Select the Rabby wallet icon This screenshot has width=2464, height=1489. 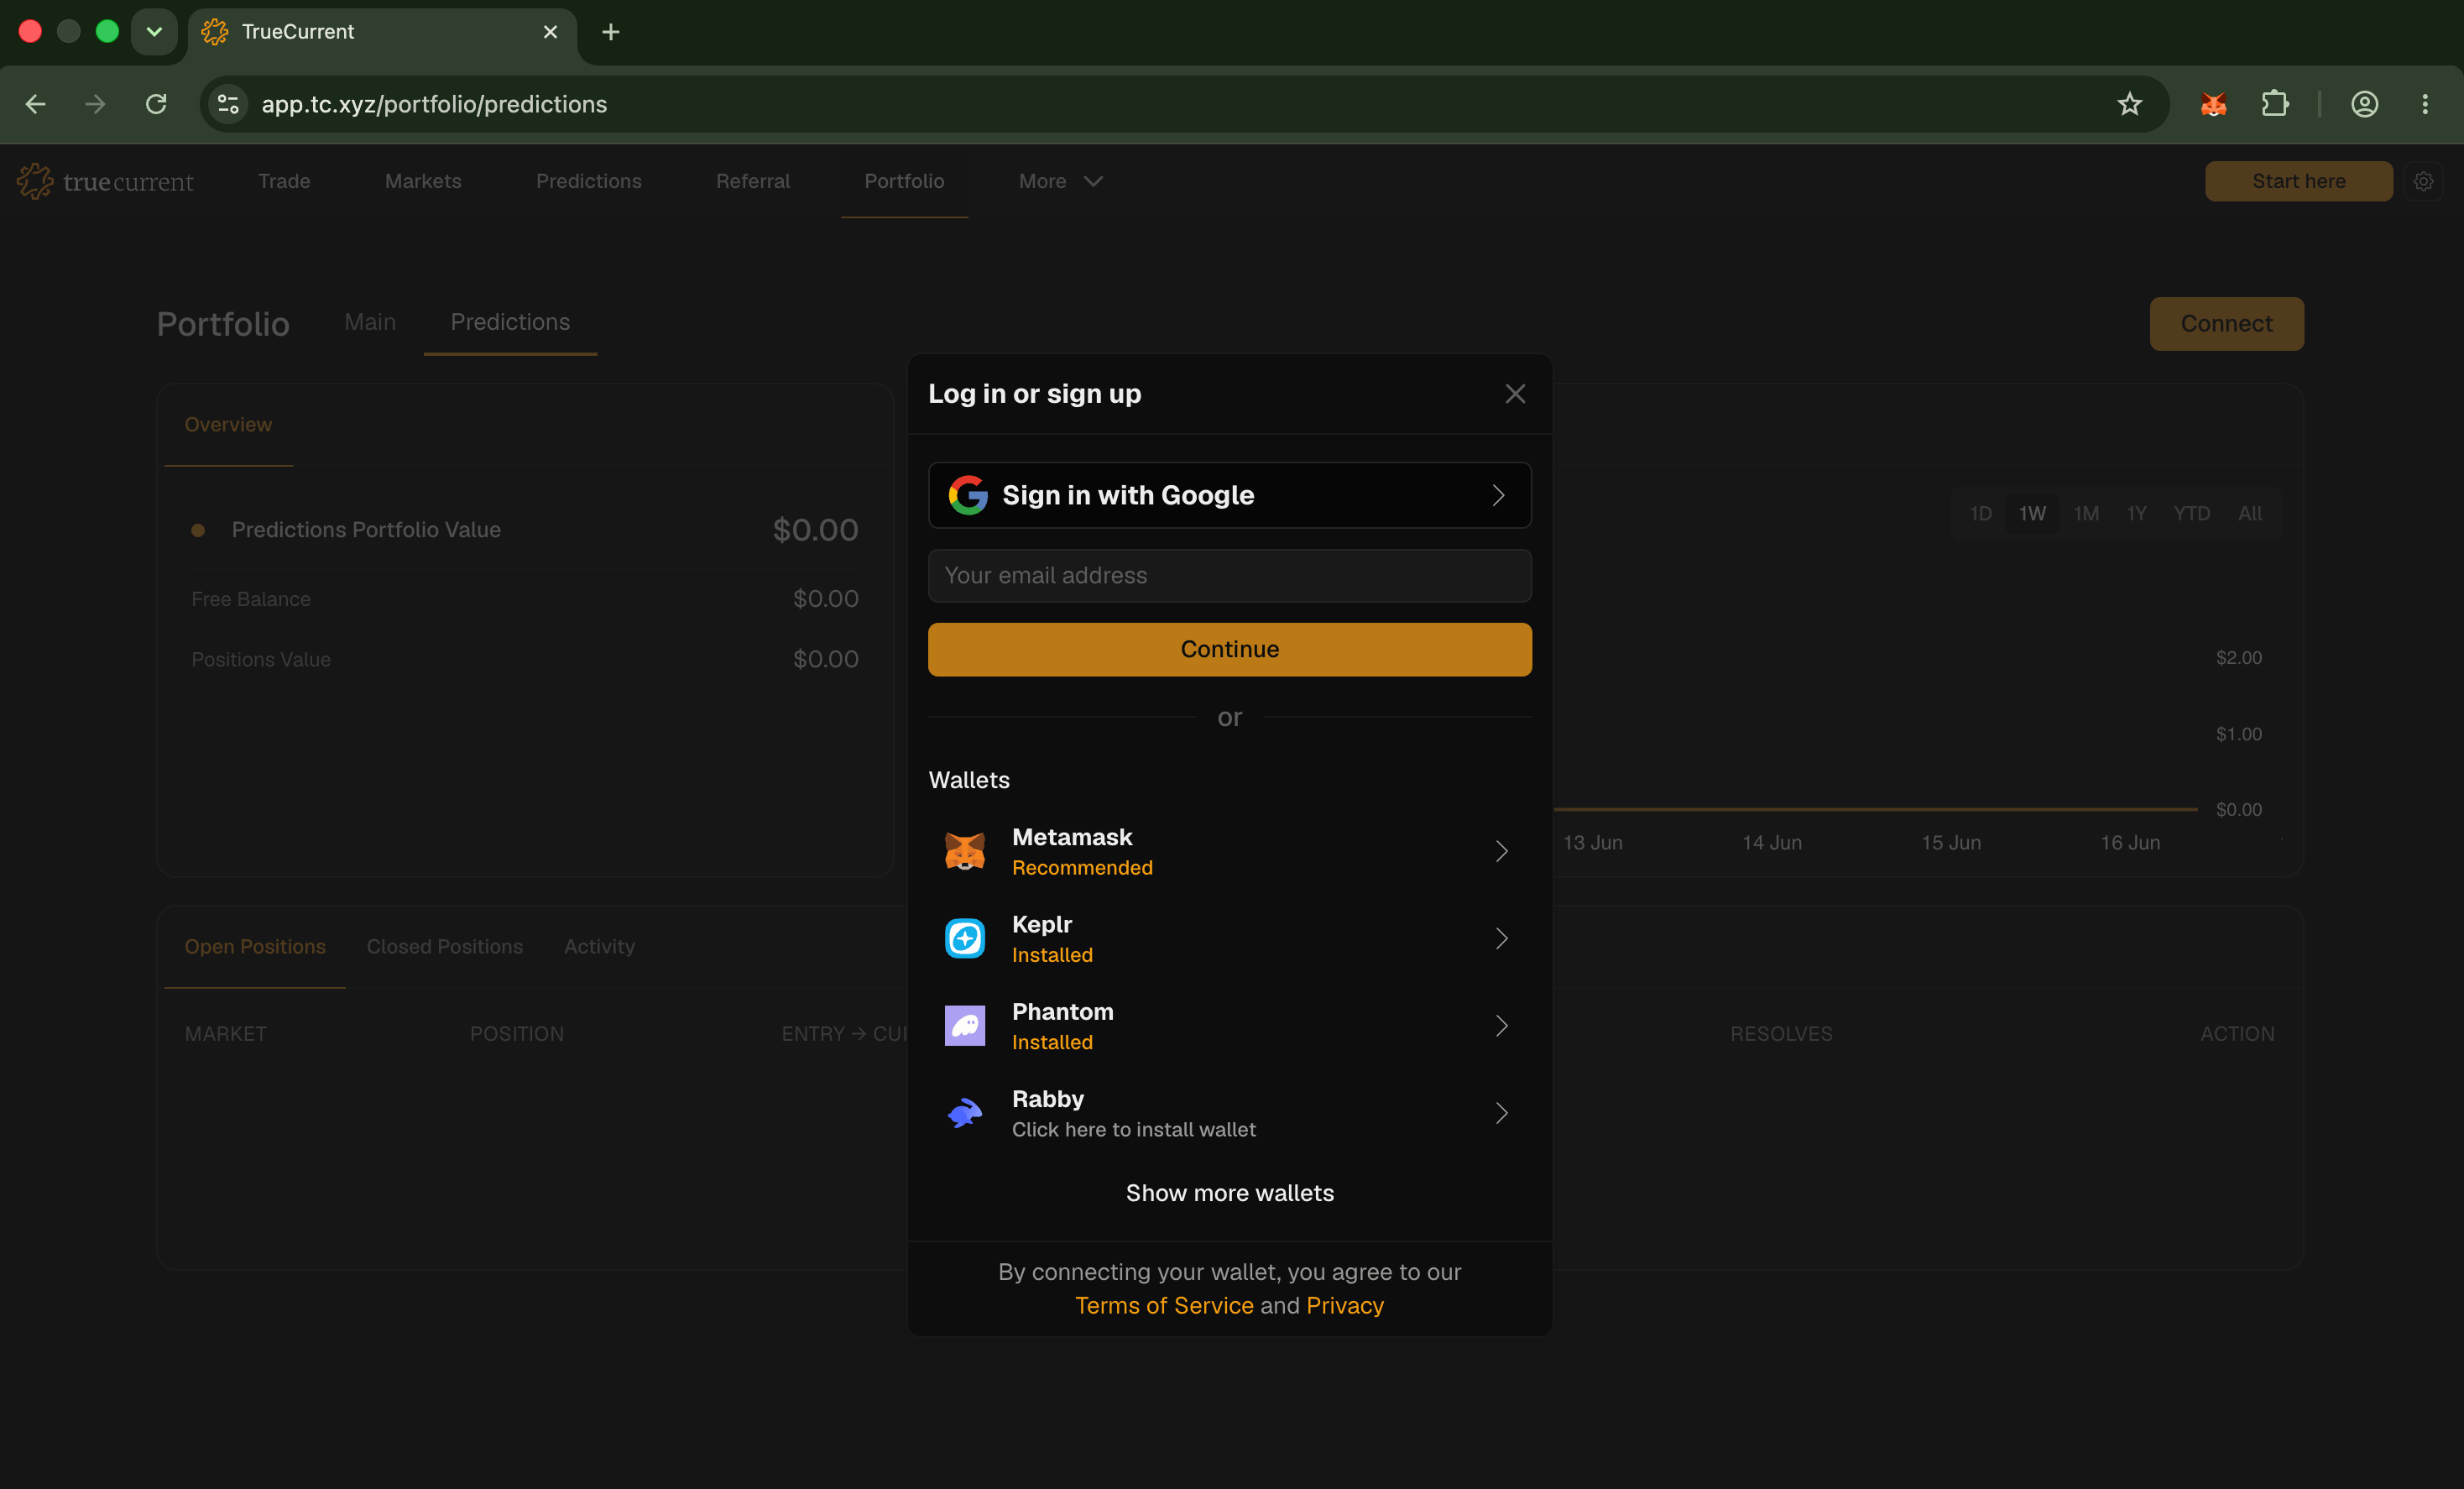tap(965, 1112)
